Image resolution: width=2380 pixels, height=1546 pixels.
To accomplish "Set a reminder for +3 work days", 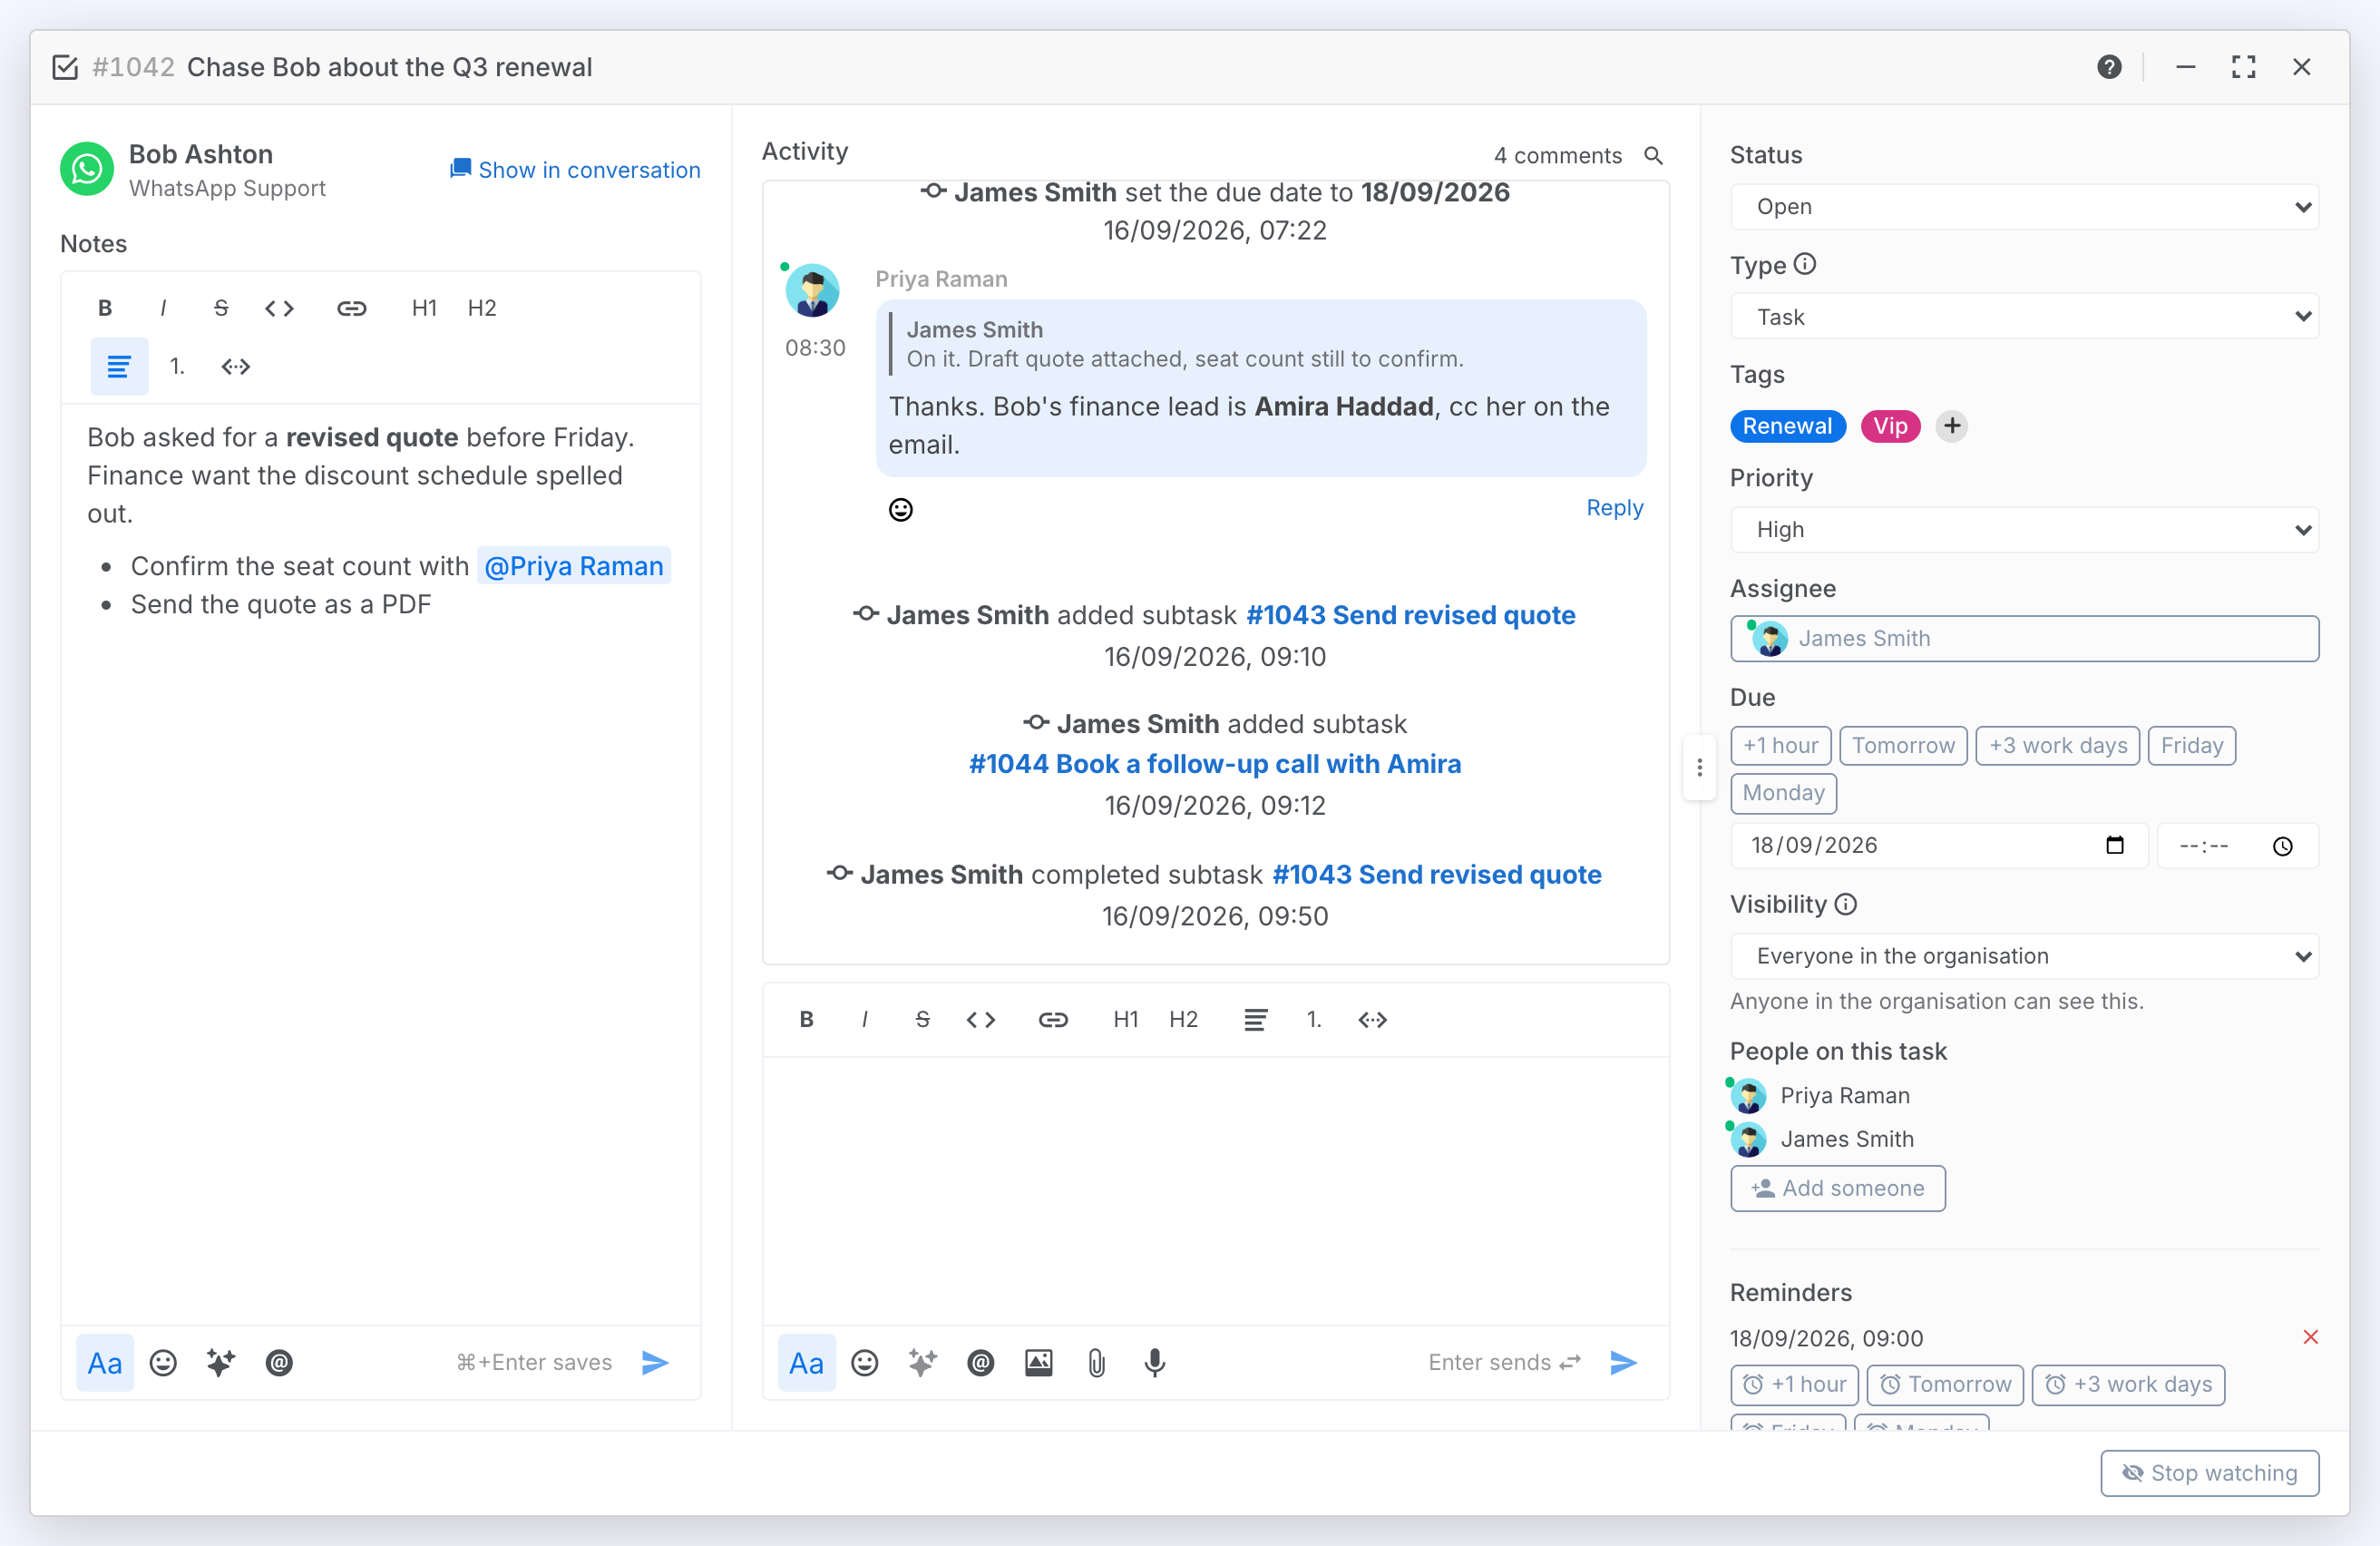I will click(x=2127, y=1385).
